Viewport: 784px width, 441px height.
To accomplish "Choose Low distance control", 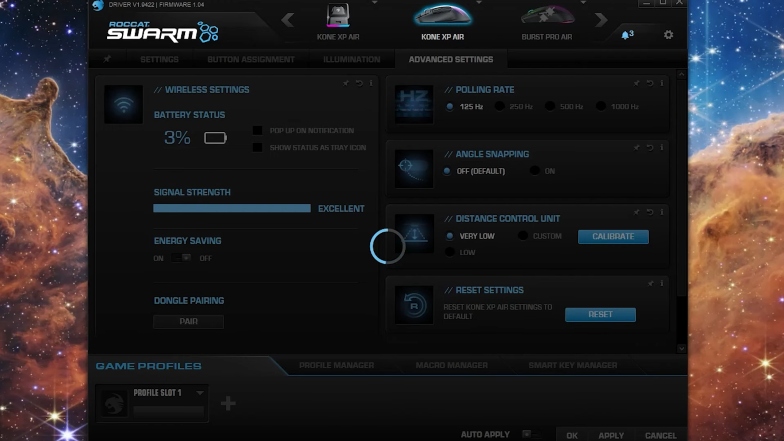I will (450, 252).
